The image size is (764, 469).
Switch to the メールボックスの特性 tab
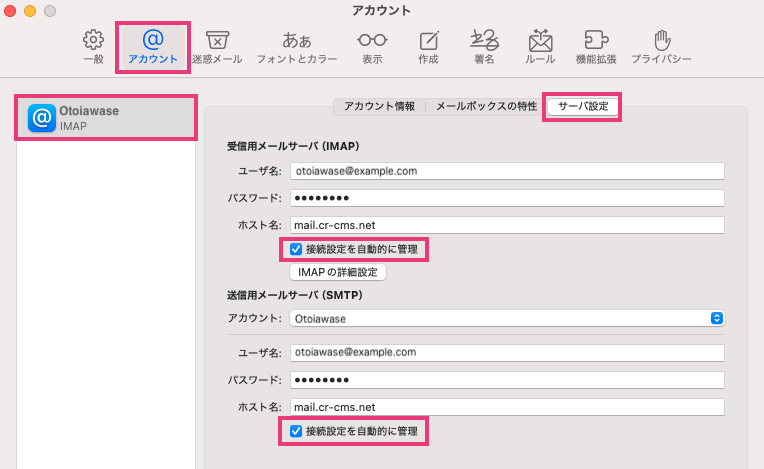[486, 106]
